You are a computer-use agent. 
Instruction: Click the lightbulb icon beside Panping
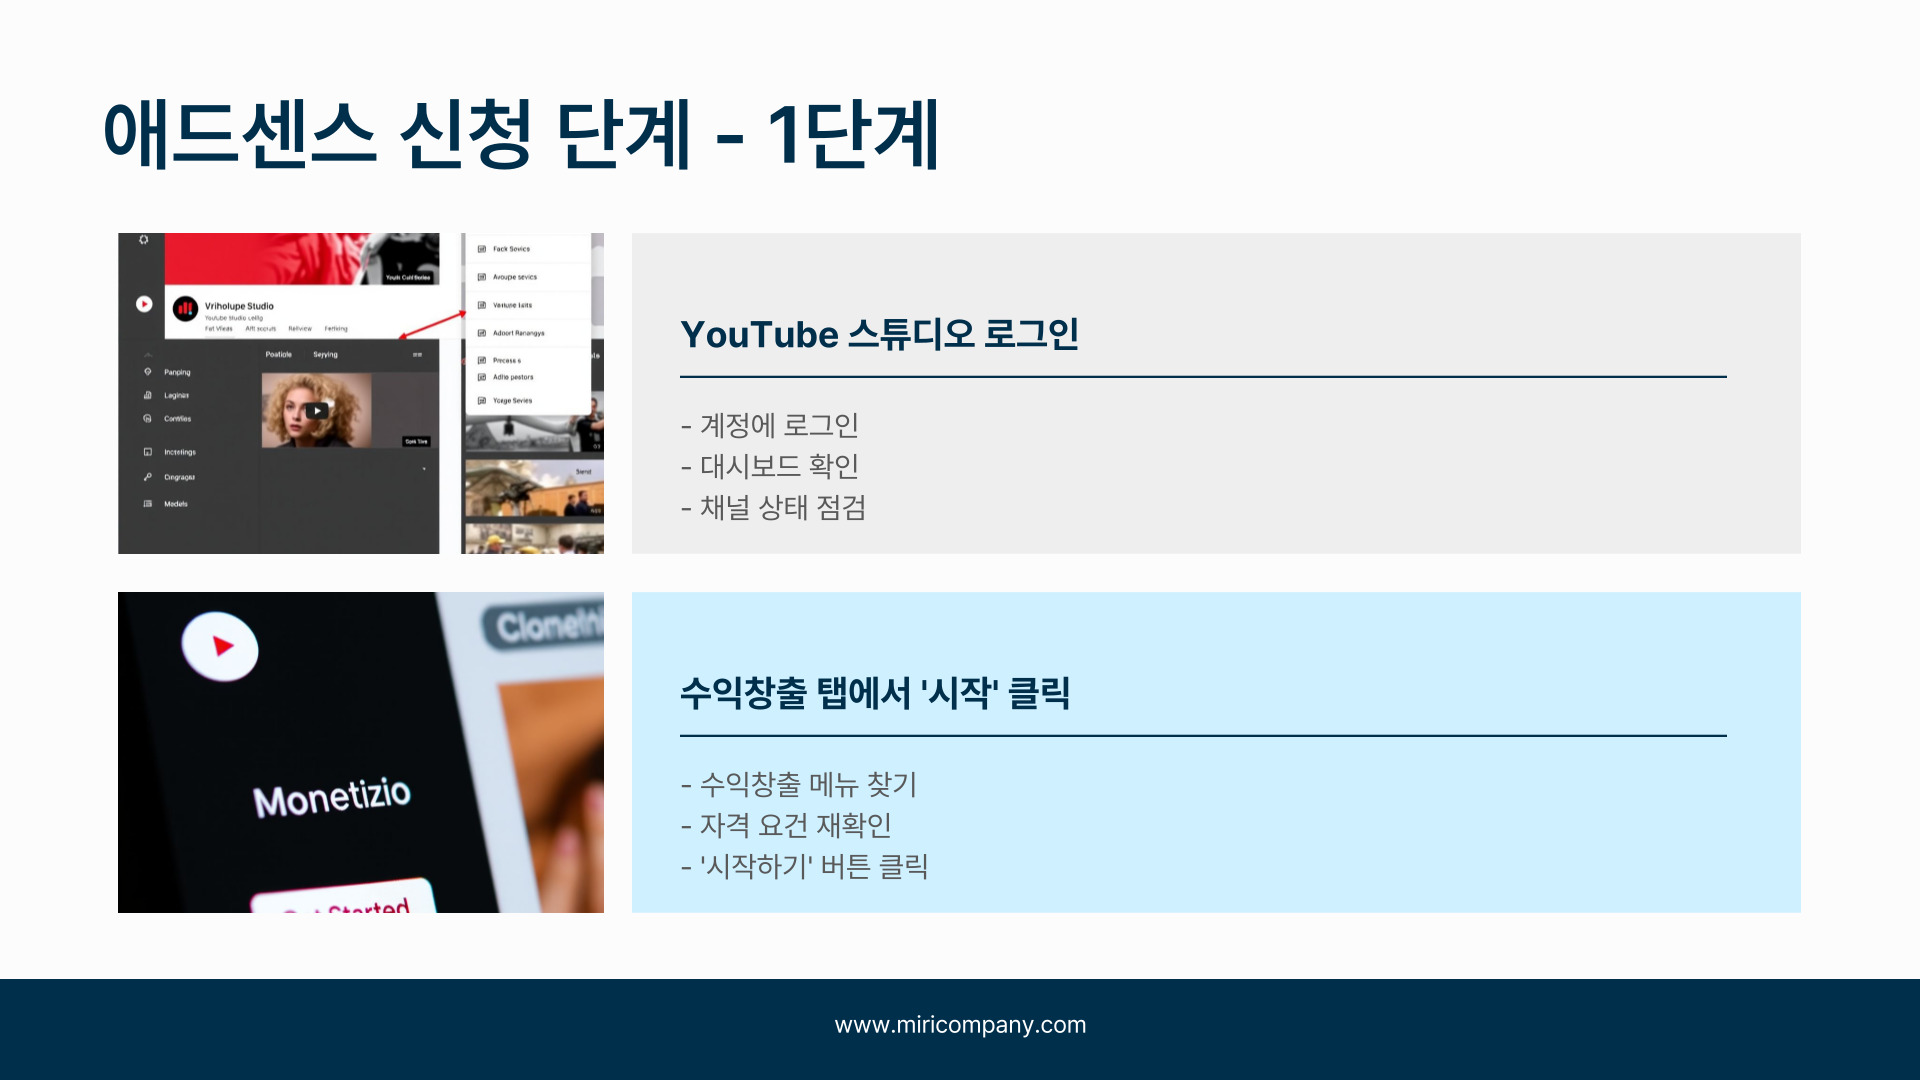click(x=148, y=372)
